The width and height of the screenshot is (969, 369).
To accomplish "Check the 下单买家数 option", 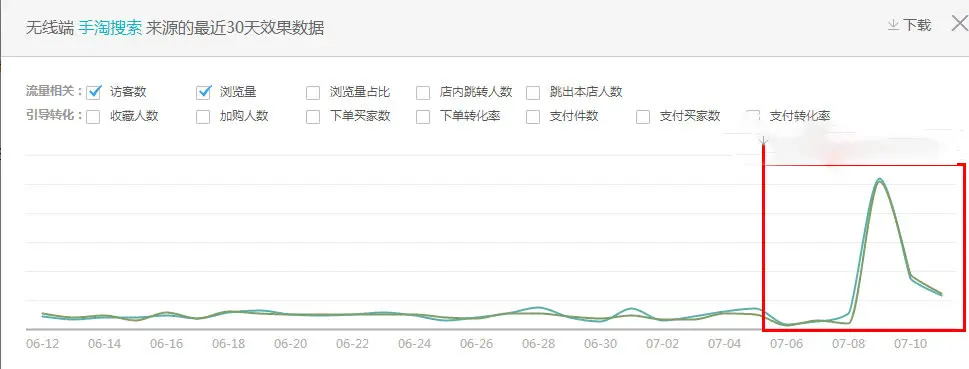I will (x=313, y=116).
